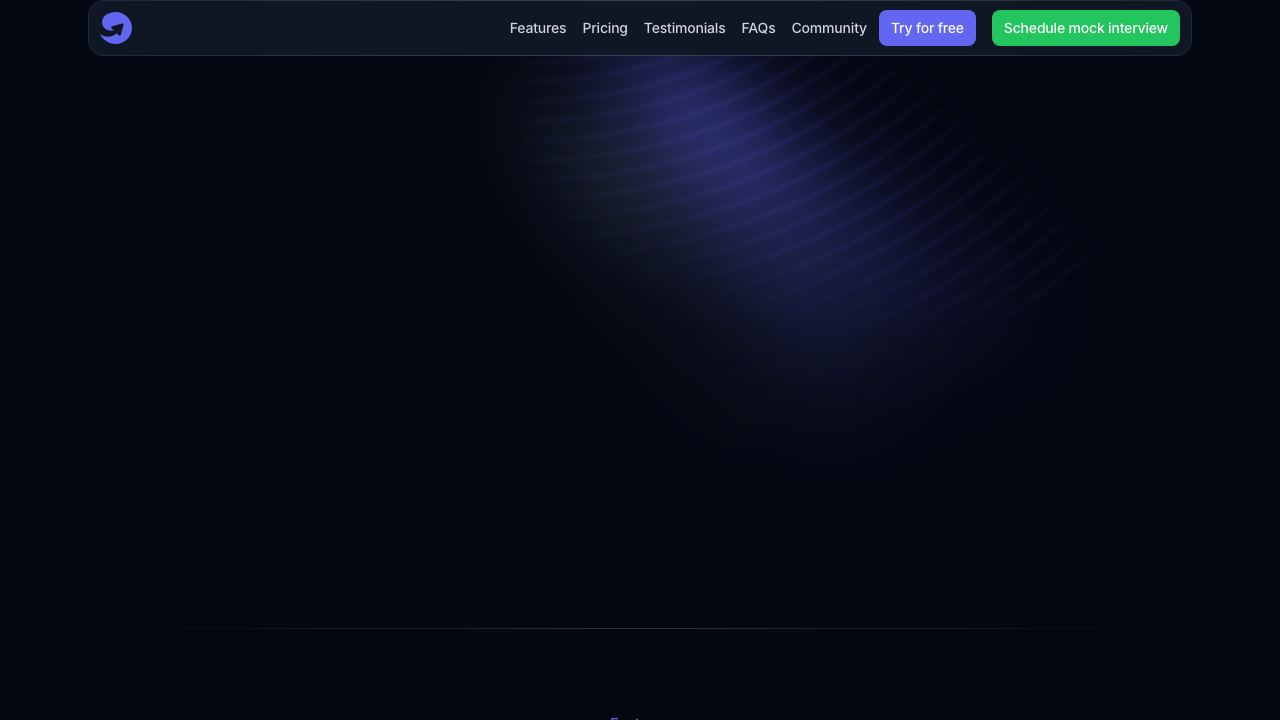This screenshot has height=720, width=1280.
Task: Open the Testimonials nav link
Action: 684,28
